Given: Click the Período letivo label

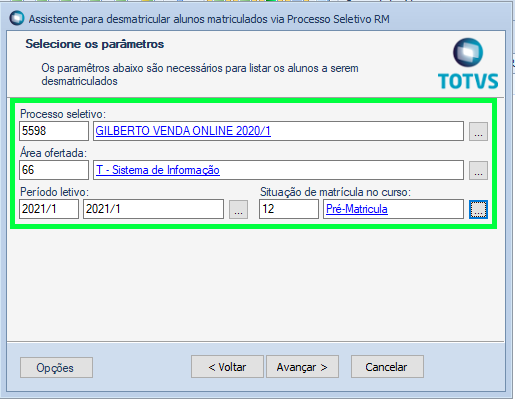Looking at the screenshot, I should (x=54, y=192).
